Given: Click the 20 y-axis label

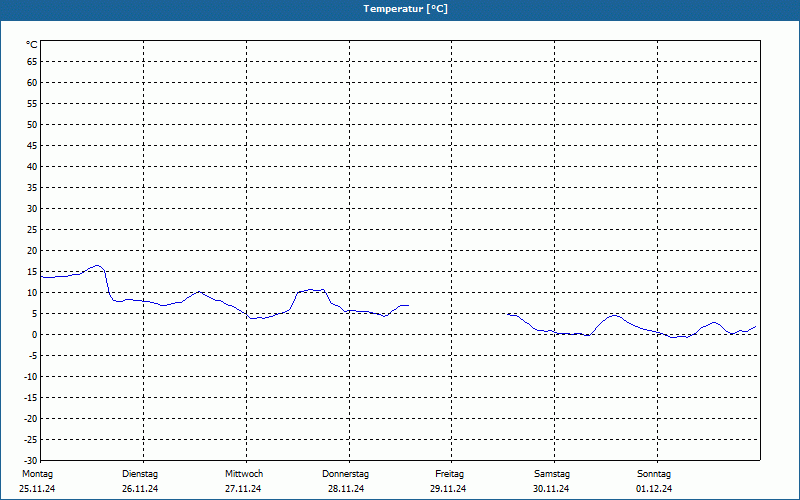Looking at the screenshot, I should coord(32,251).
